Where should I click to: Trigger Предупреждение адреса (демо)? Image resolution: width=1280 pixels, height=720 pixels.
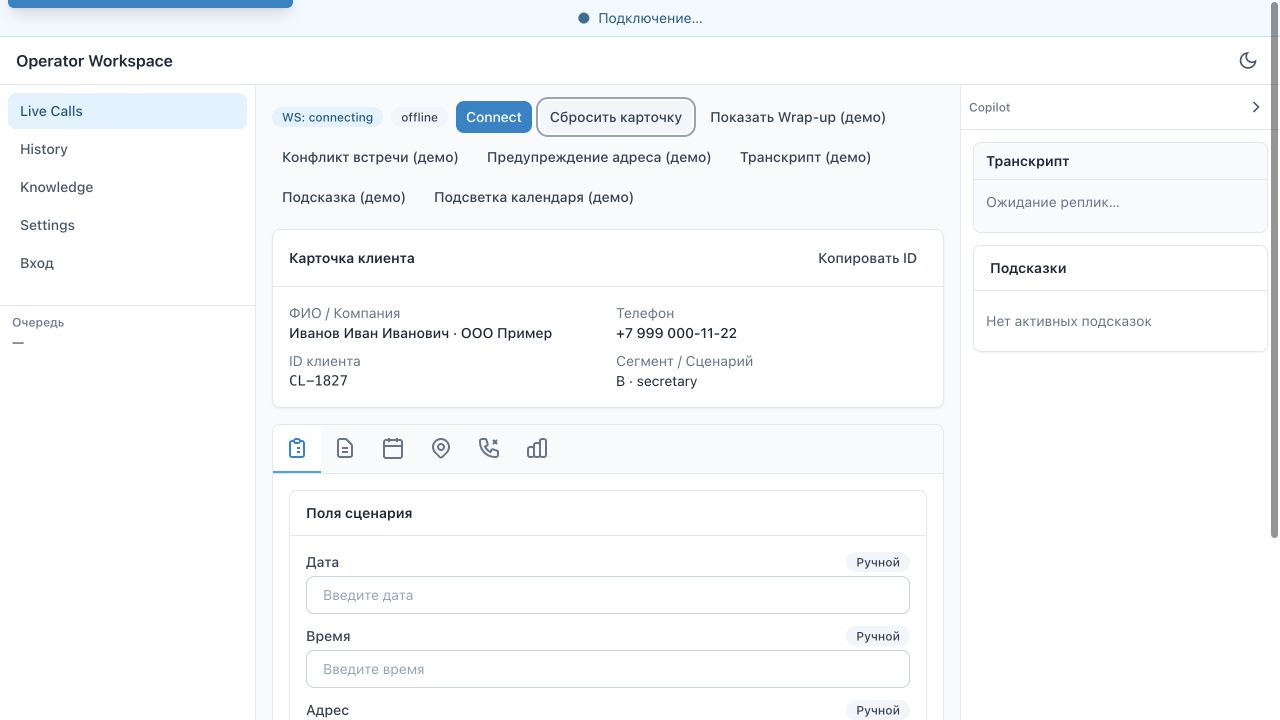599,157
